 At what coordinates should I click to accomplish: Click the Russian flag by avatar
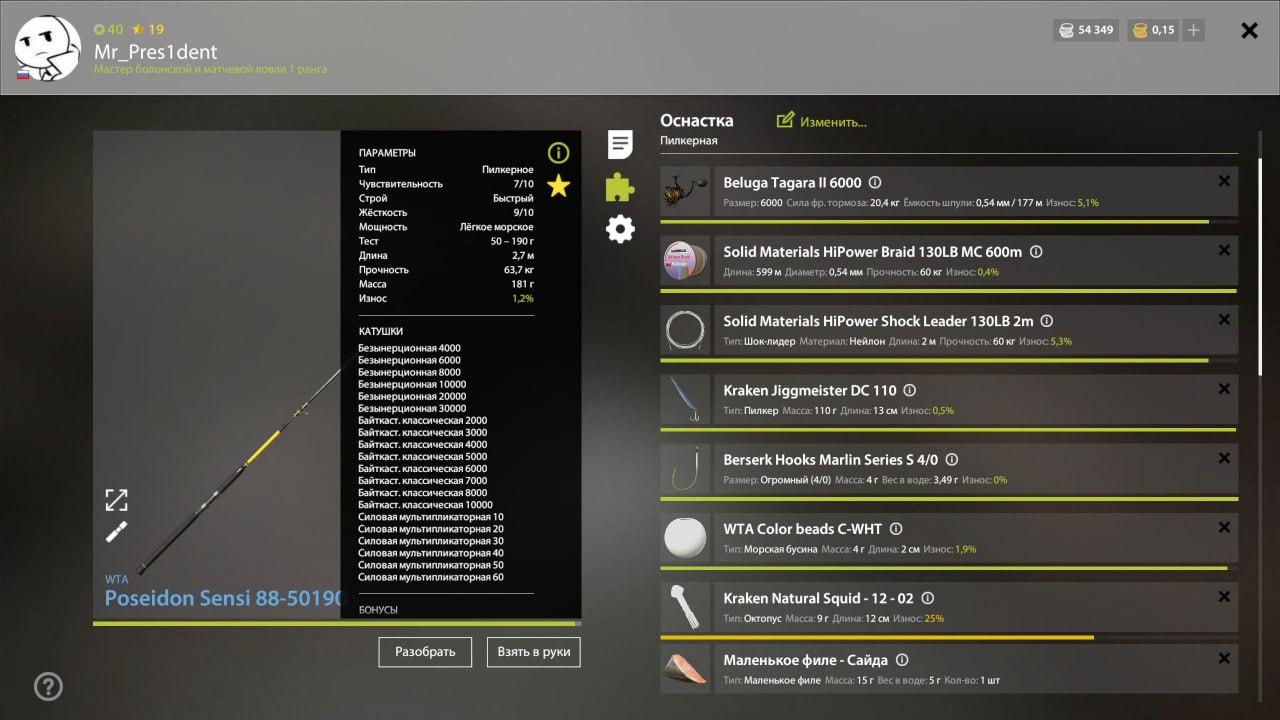pyautogui.click(x=22, y=74)
